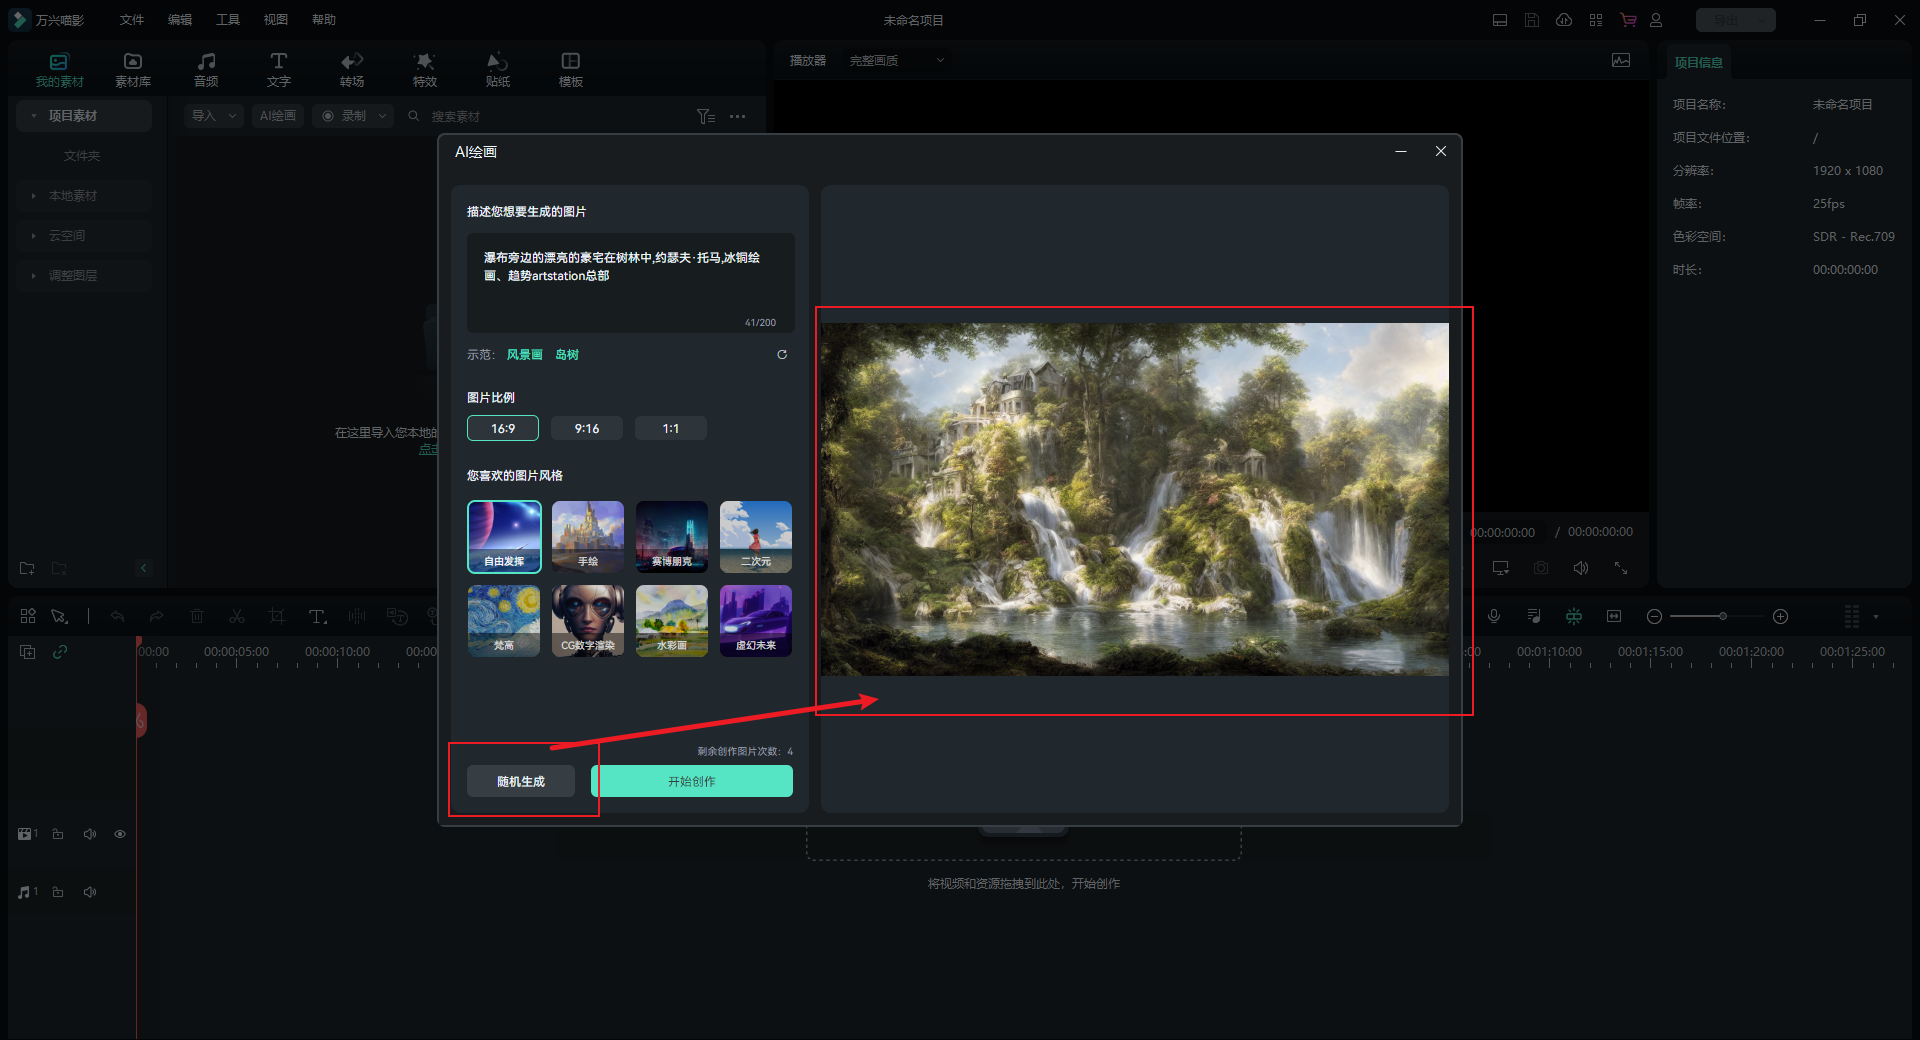Click the 开始创作 button
1920x1040 pixels.
pyautogui.click(x=692, y=782)
